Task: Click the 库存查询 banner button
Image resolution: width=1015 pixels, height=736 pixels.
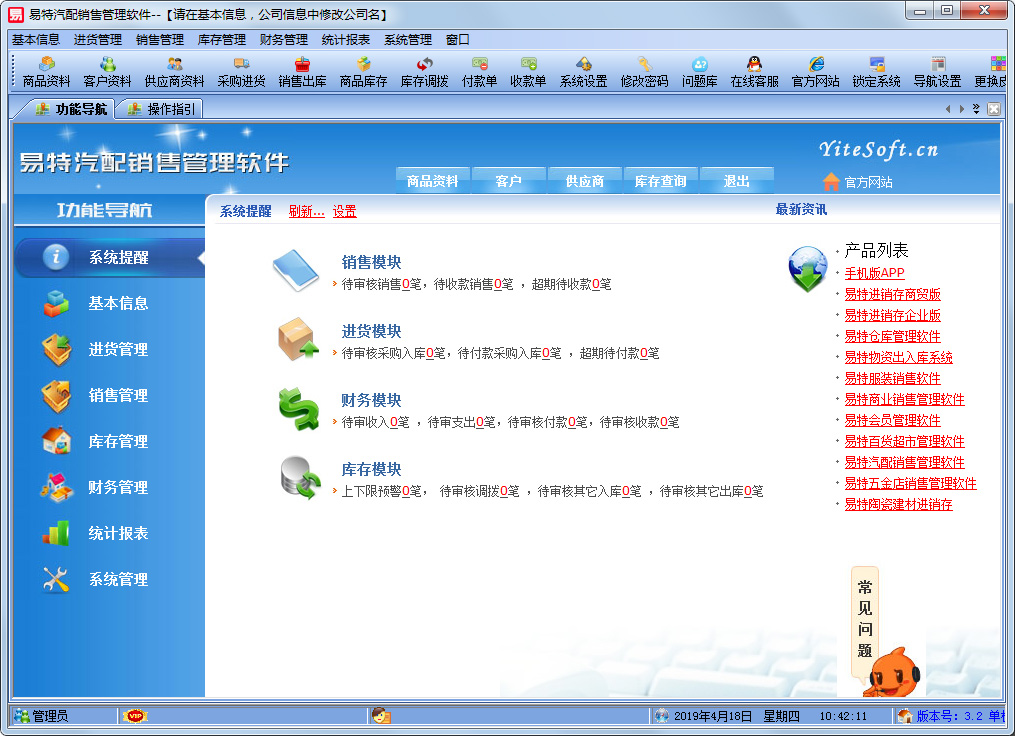Action: click(x=660, y=181)
